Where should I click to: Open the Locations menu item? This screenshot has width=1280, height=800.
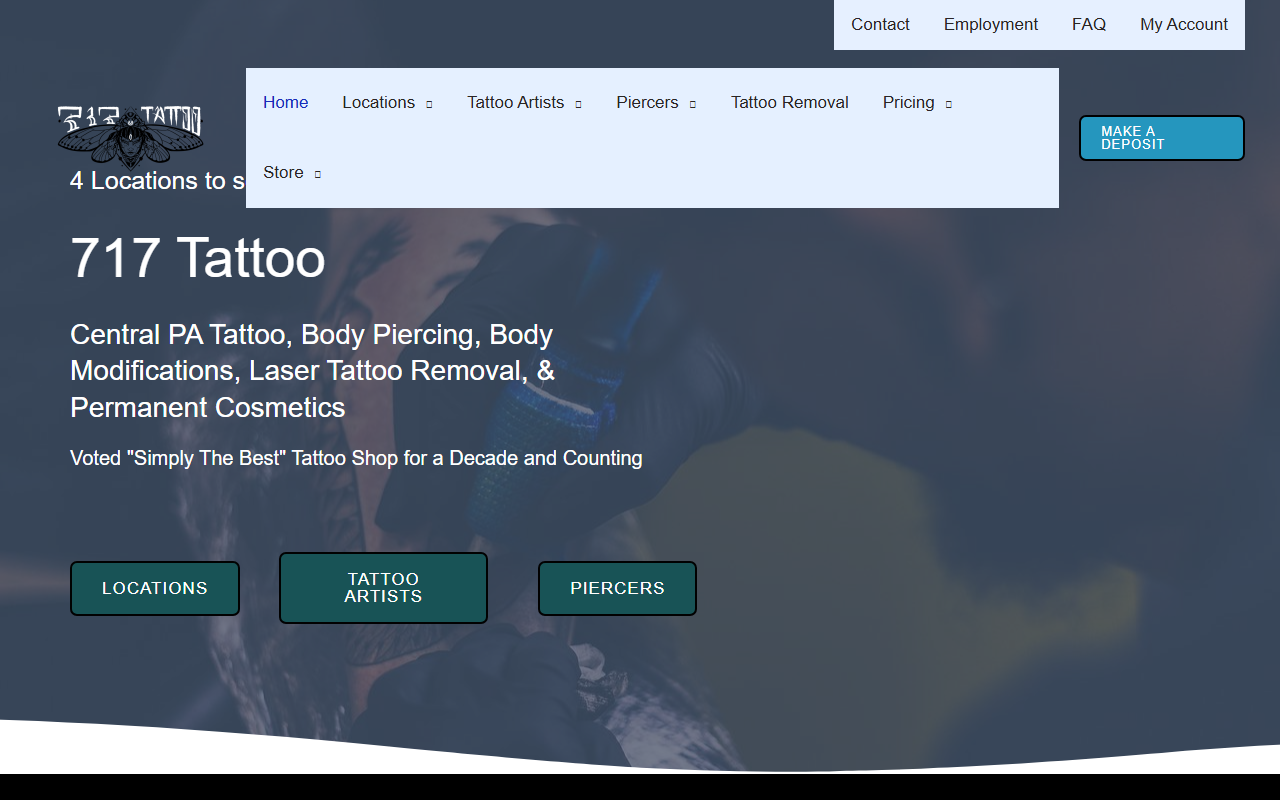pyautogui.click(x=378, y=103)
